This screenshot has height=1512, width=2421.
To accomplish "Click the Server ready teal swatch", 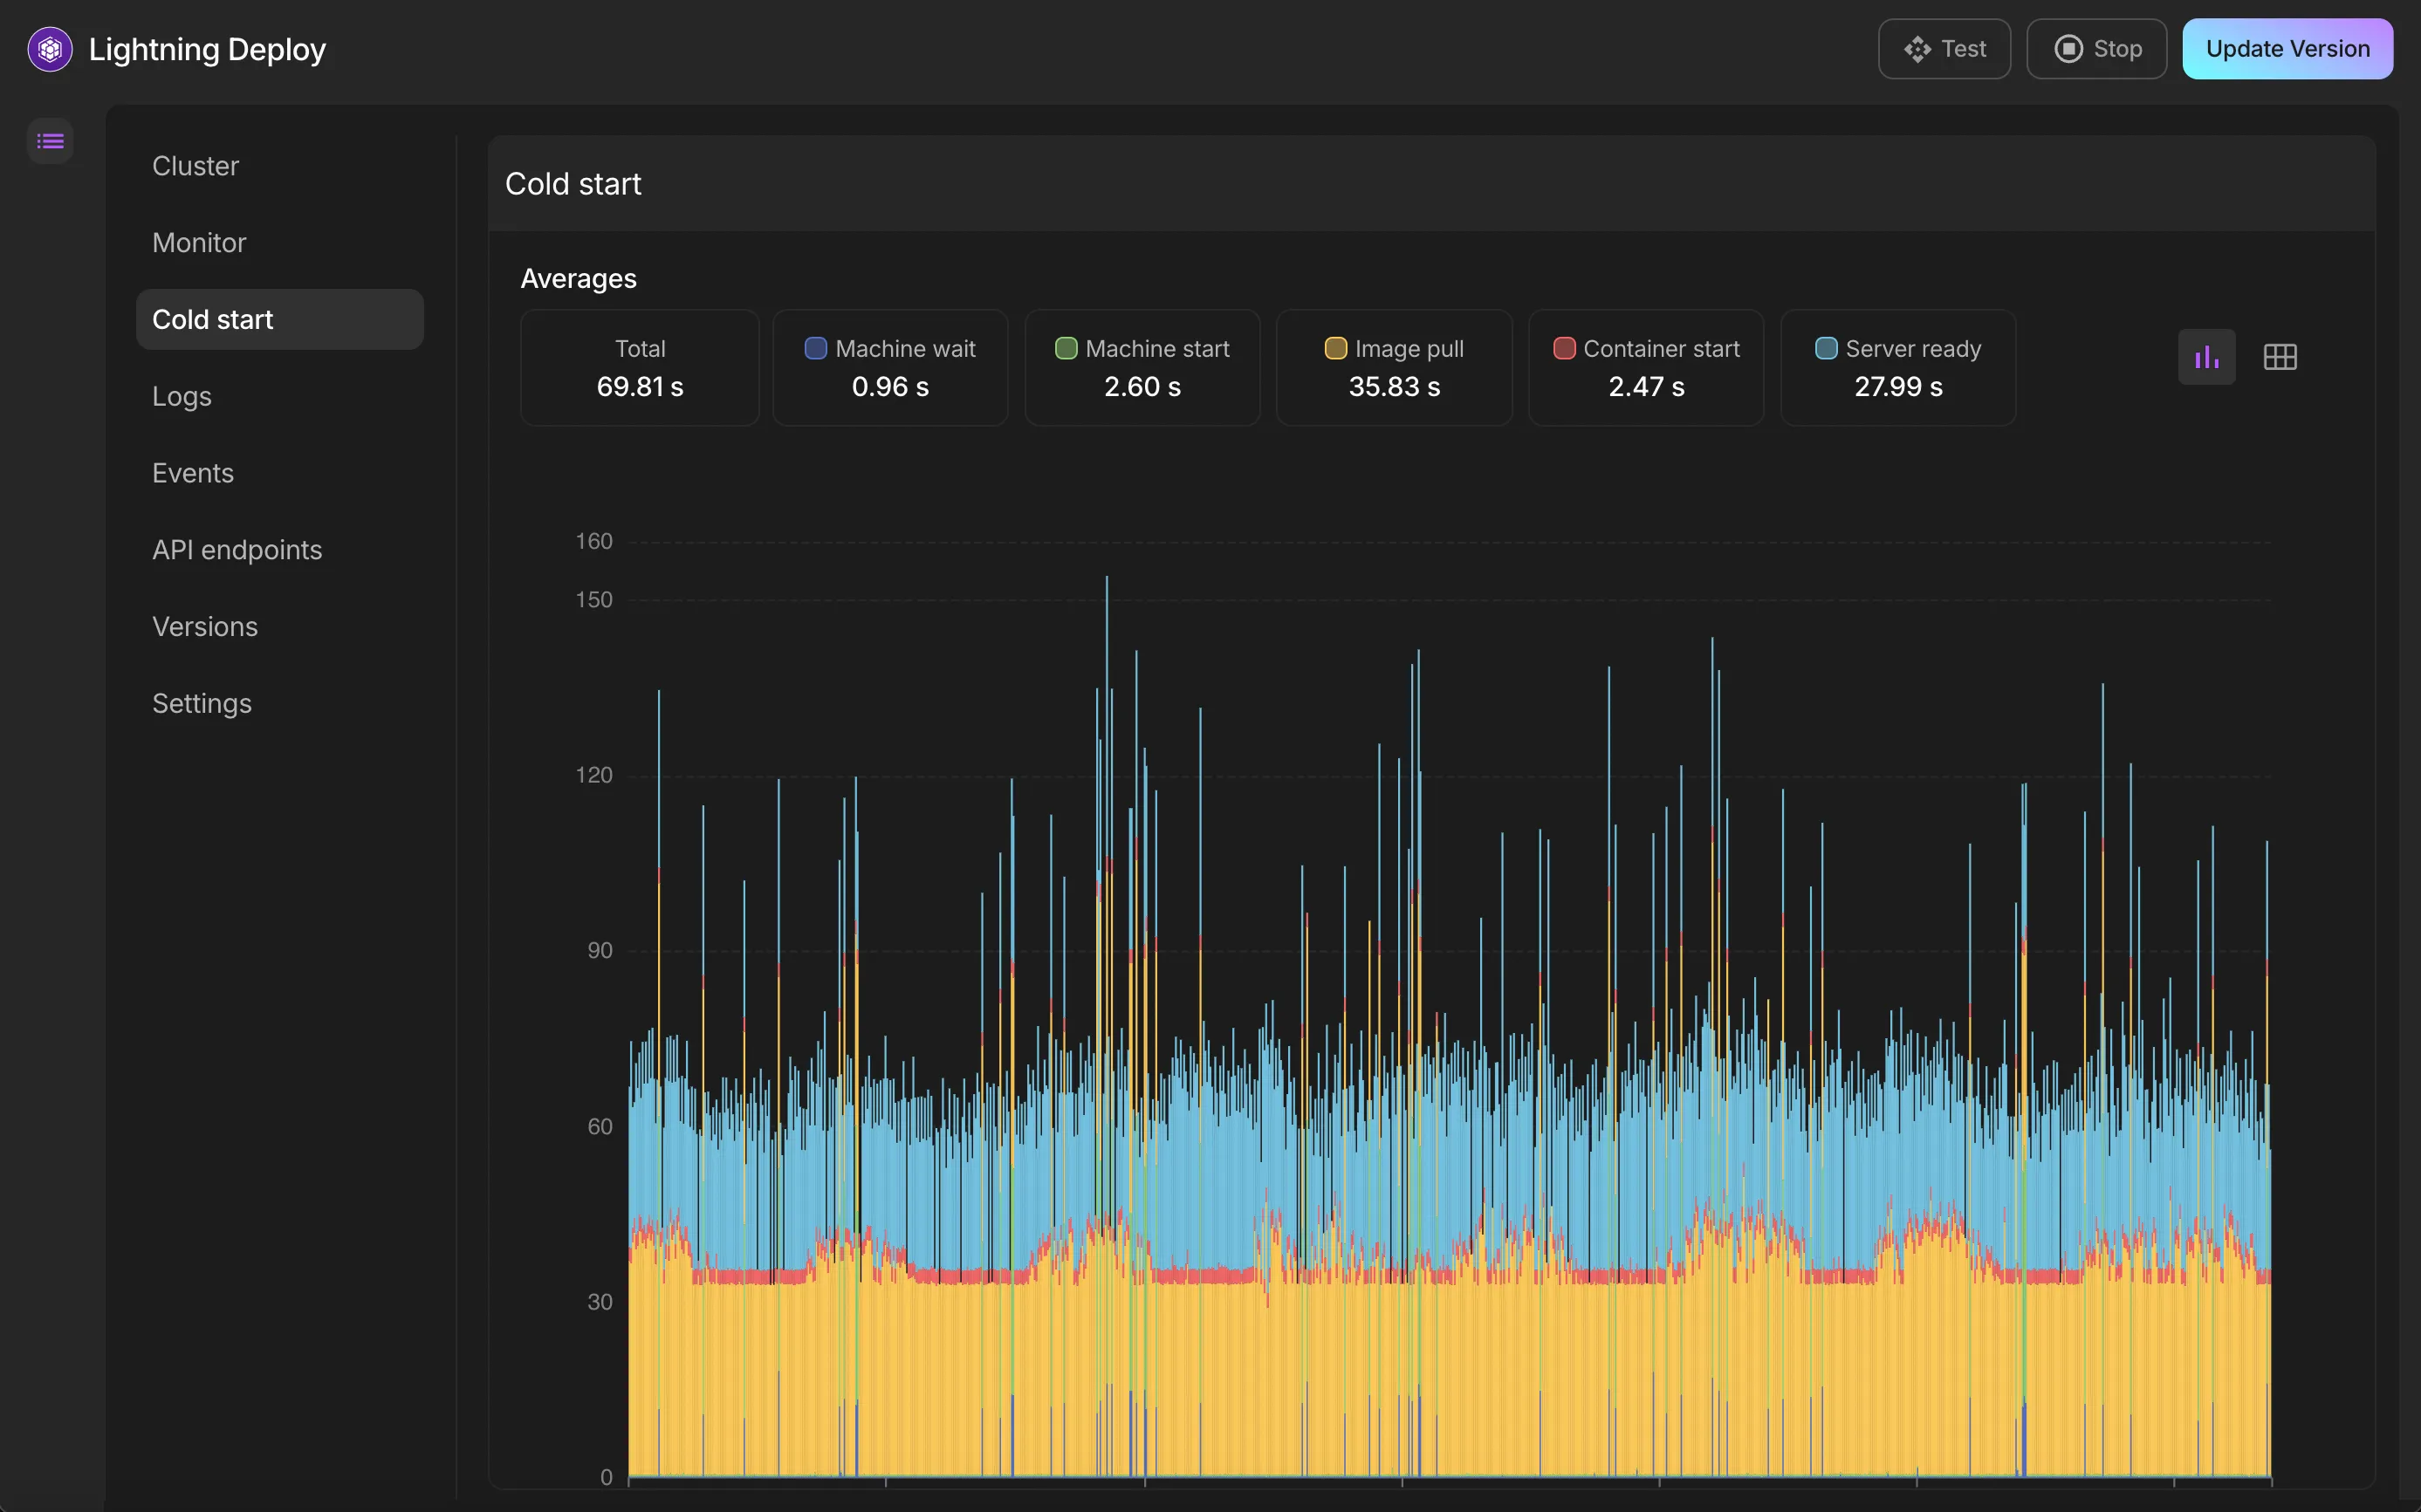I will [x=1825, y=348].
